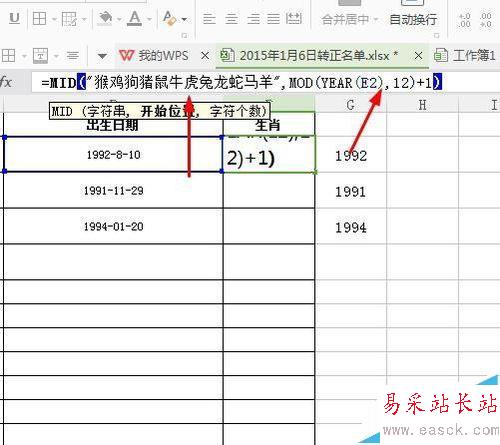The image size is (500, 445).
Task: Open the fill color dropdown arrow
Action: (119, 19)
